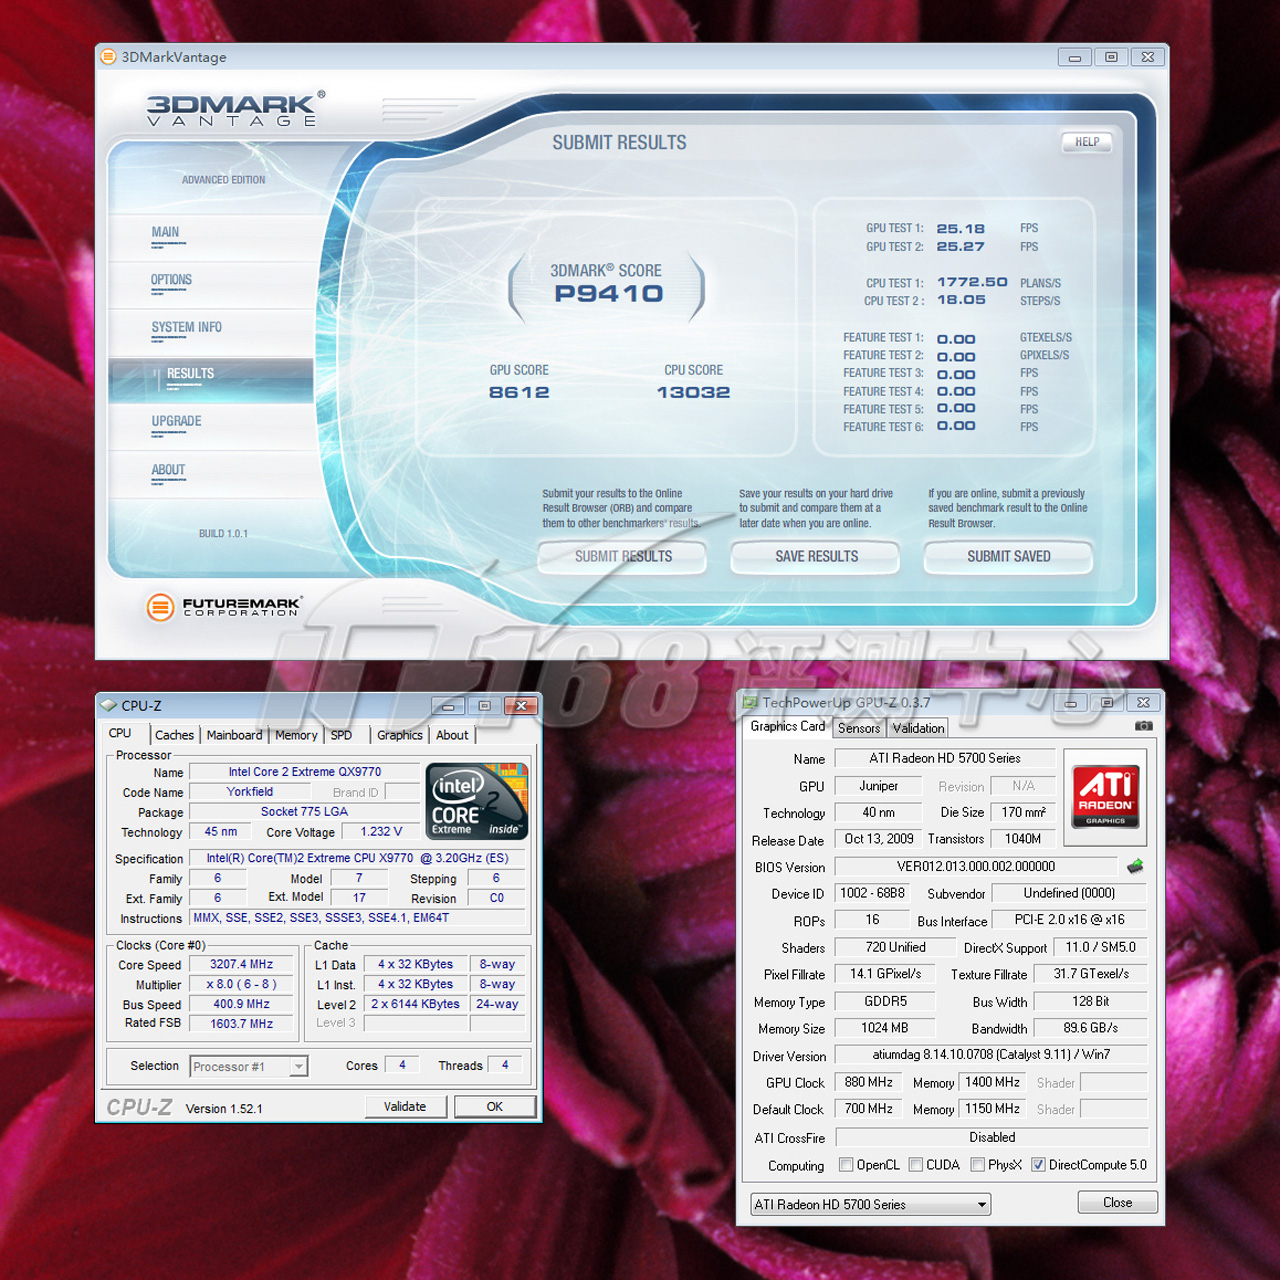Screen dimensions: 1280x1280
Task: Select the Graphics tab in CPU-Z
Action: click(400, 735)
